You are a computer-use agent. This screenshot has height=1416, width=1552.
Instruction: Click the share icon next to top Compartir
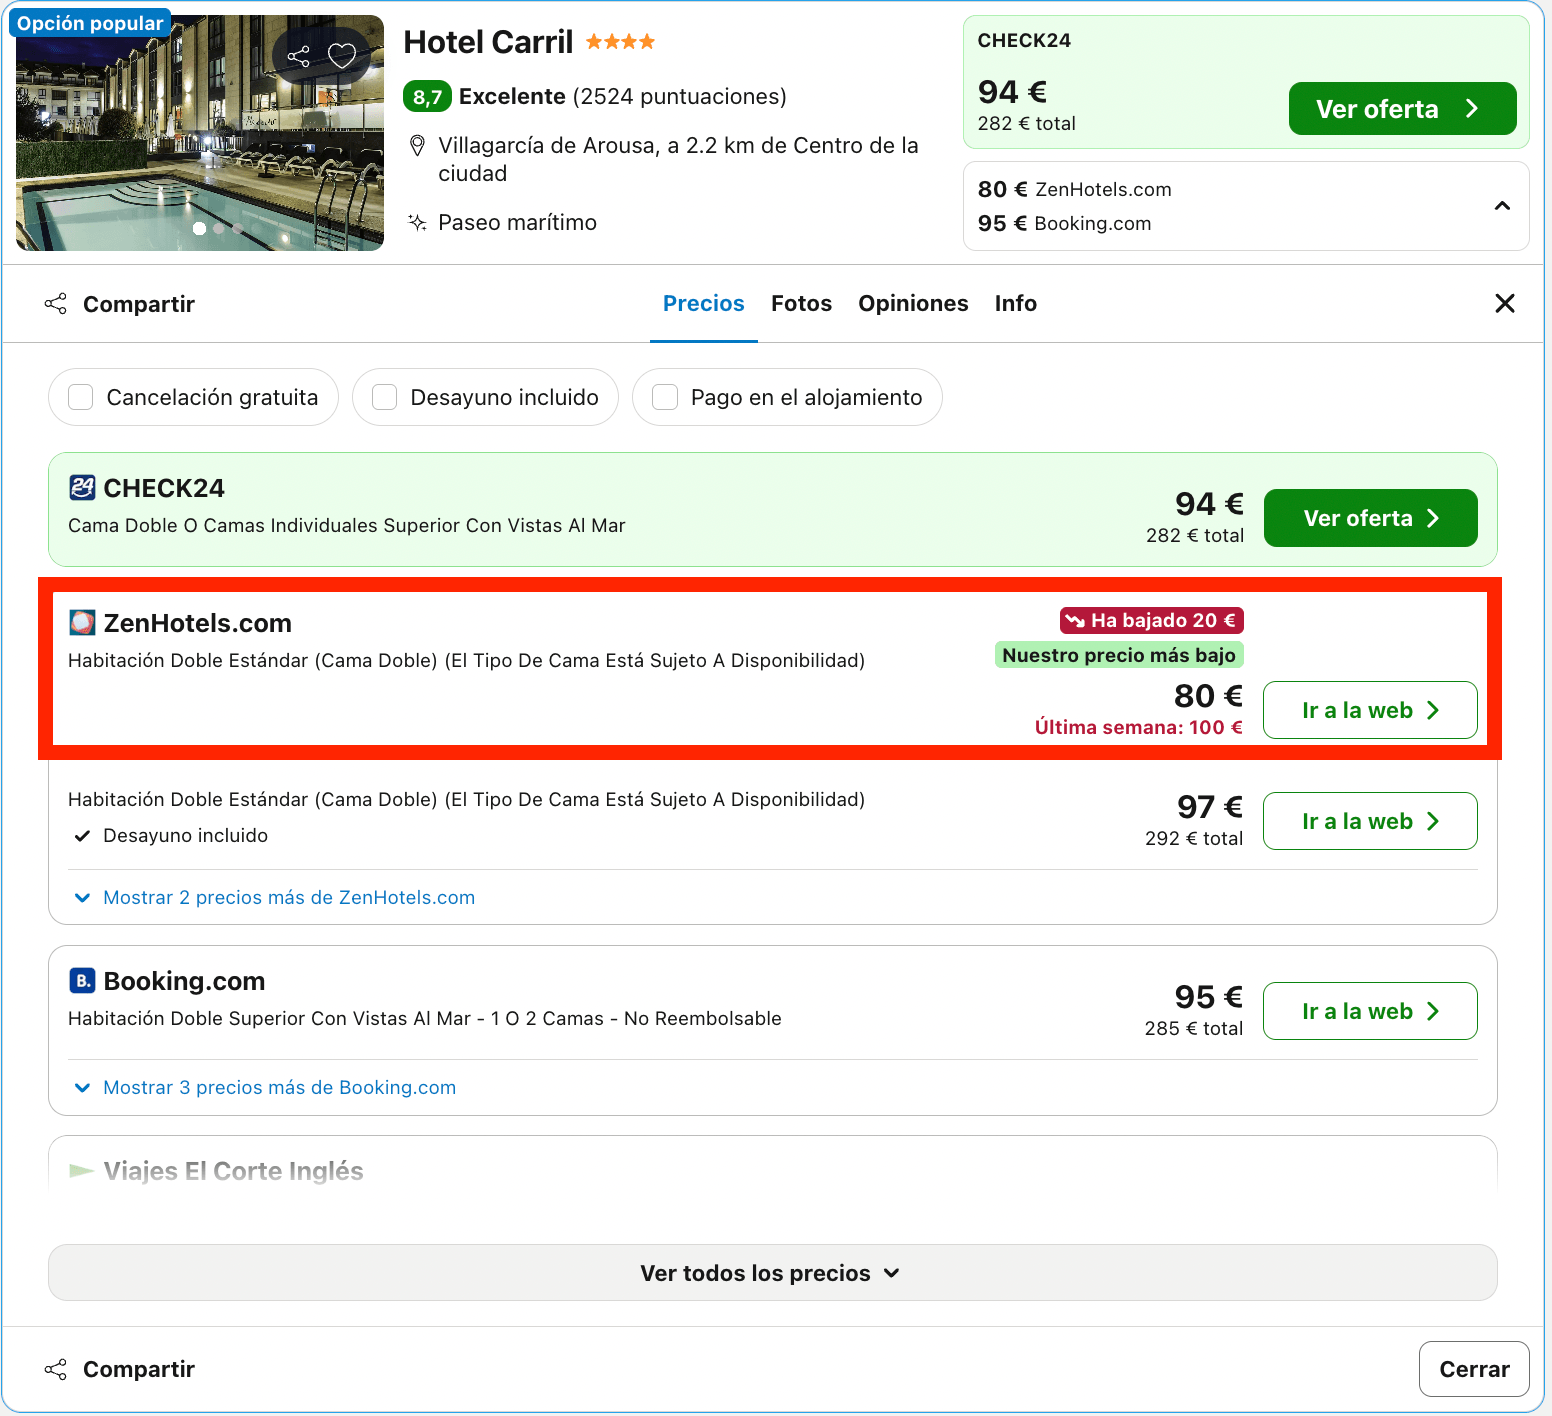coord(56,304)
